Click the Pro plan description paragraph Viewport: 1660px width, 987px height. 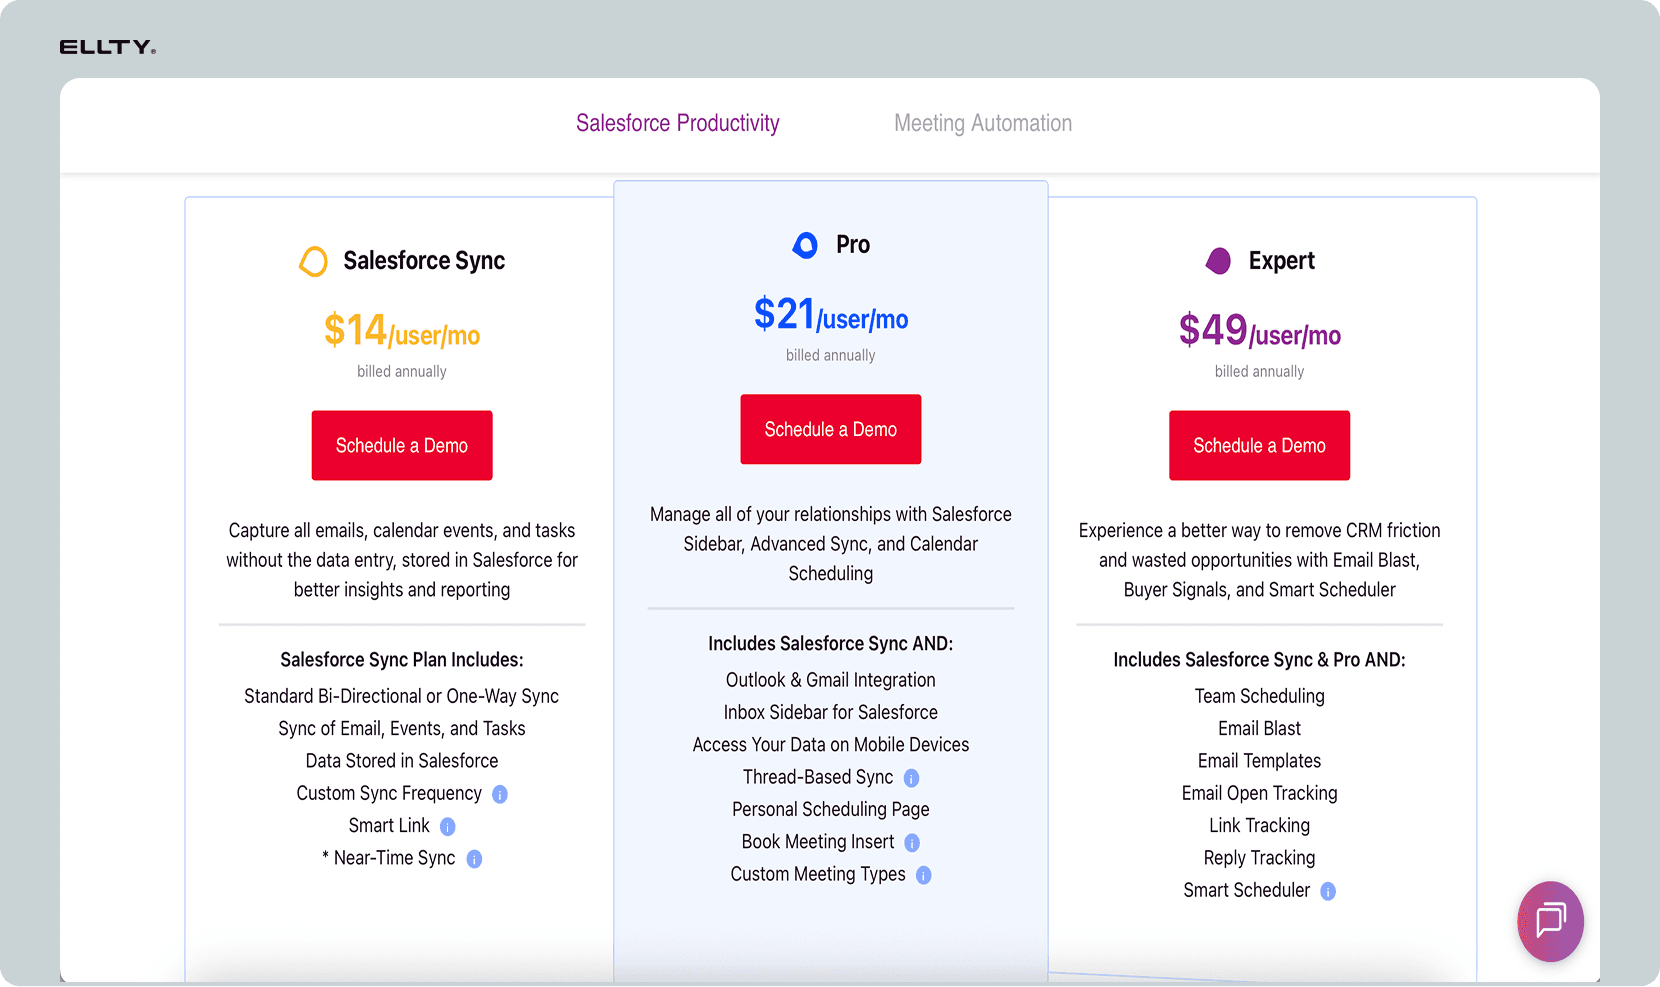(x=831, y=544)
